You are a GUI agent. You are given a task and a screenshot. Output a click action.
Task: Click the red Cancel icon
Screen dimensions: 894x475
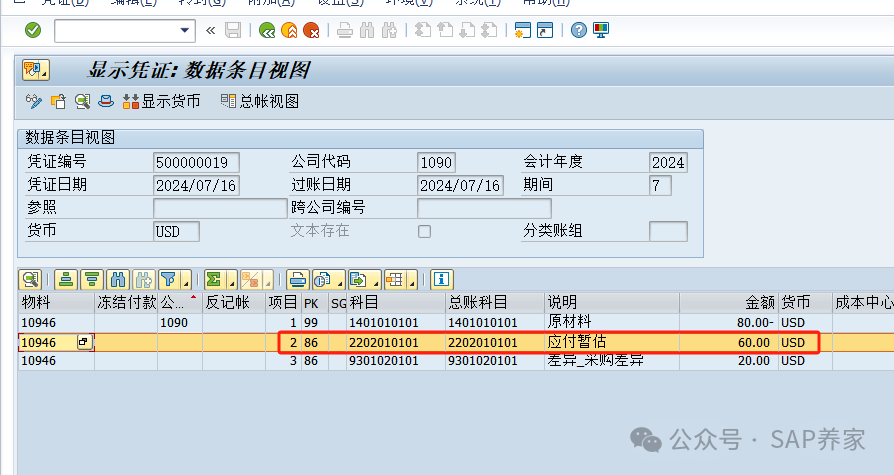[311, 30]
